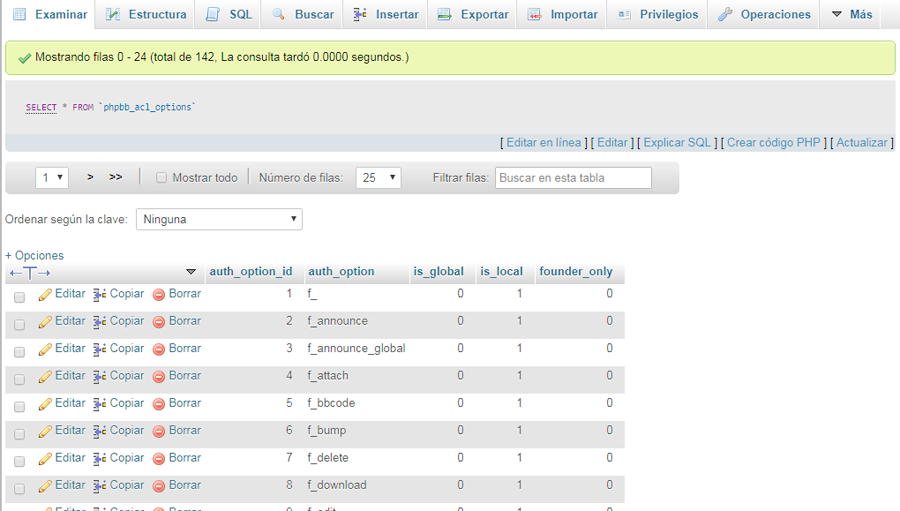Click the pencil Editar icon for f_download row
Screen dimensions: 900x511
(x=45, y=486)
